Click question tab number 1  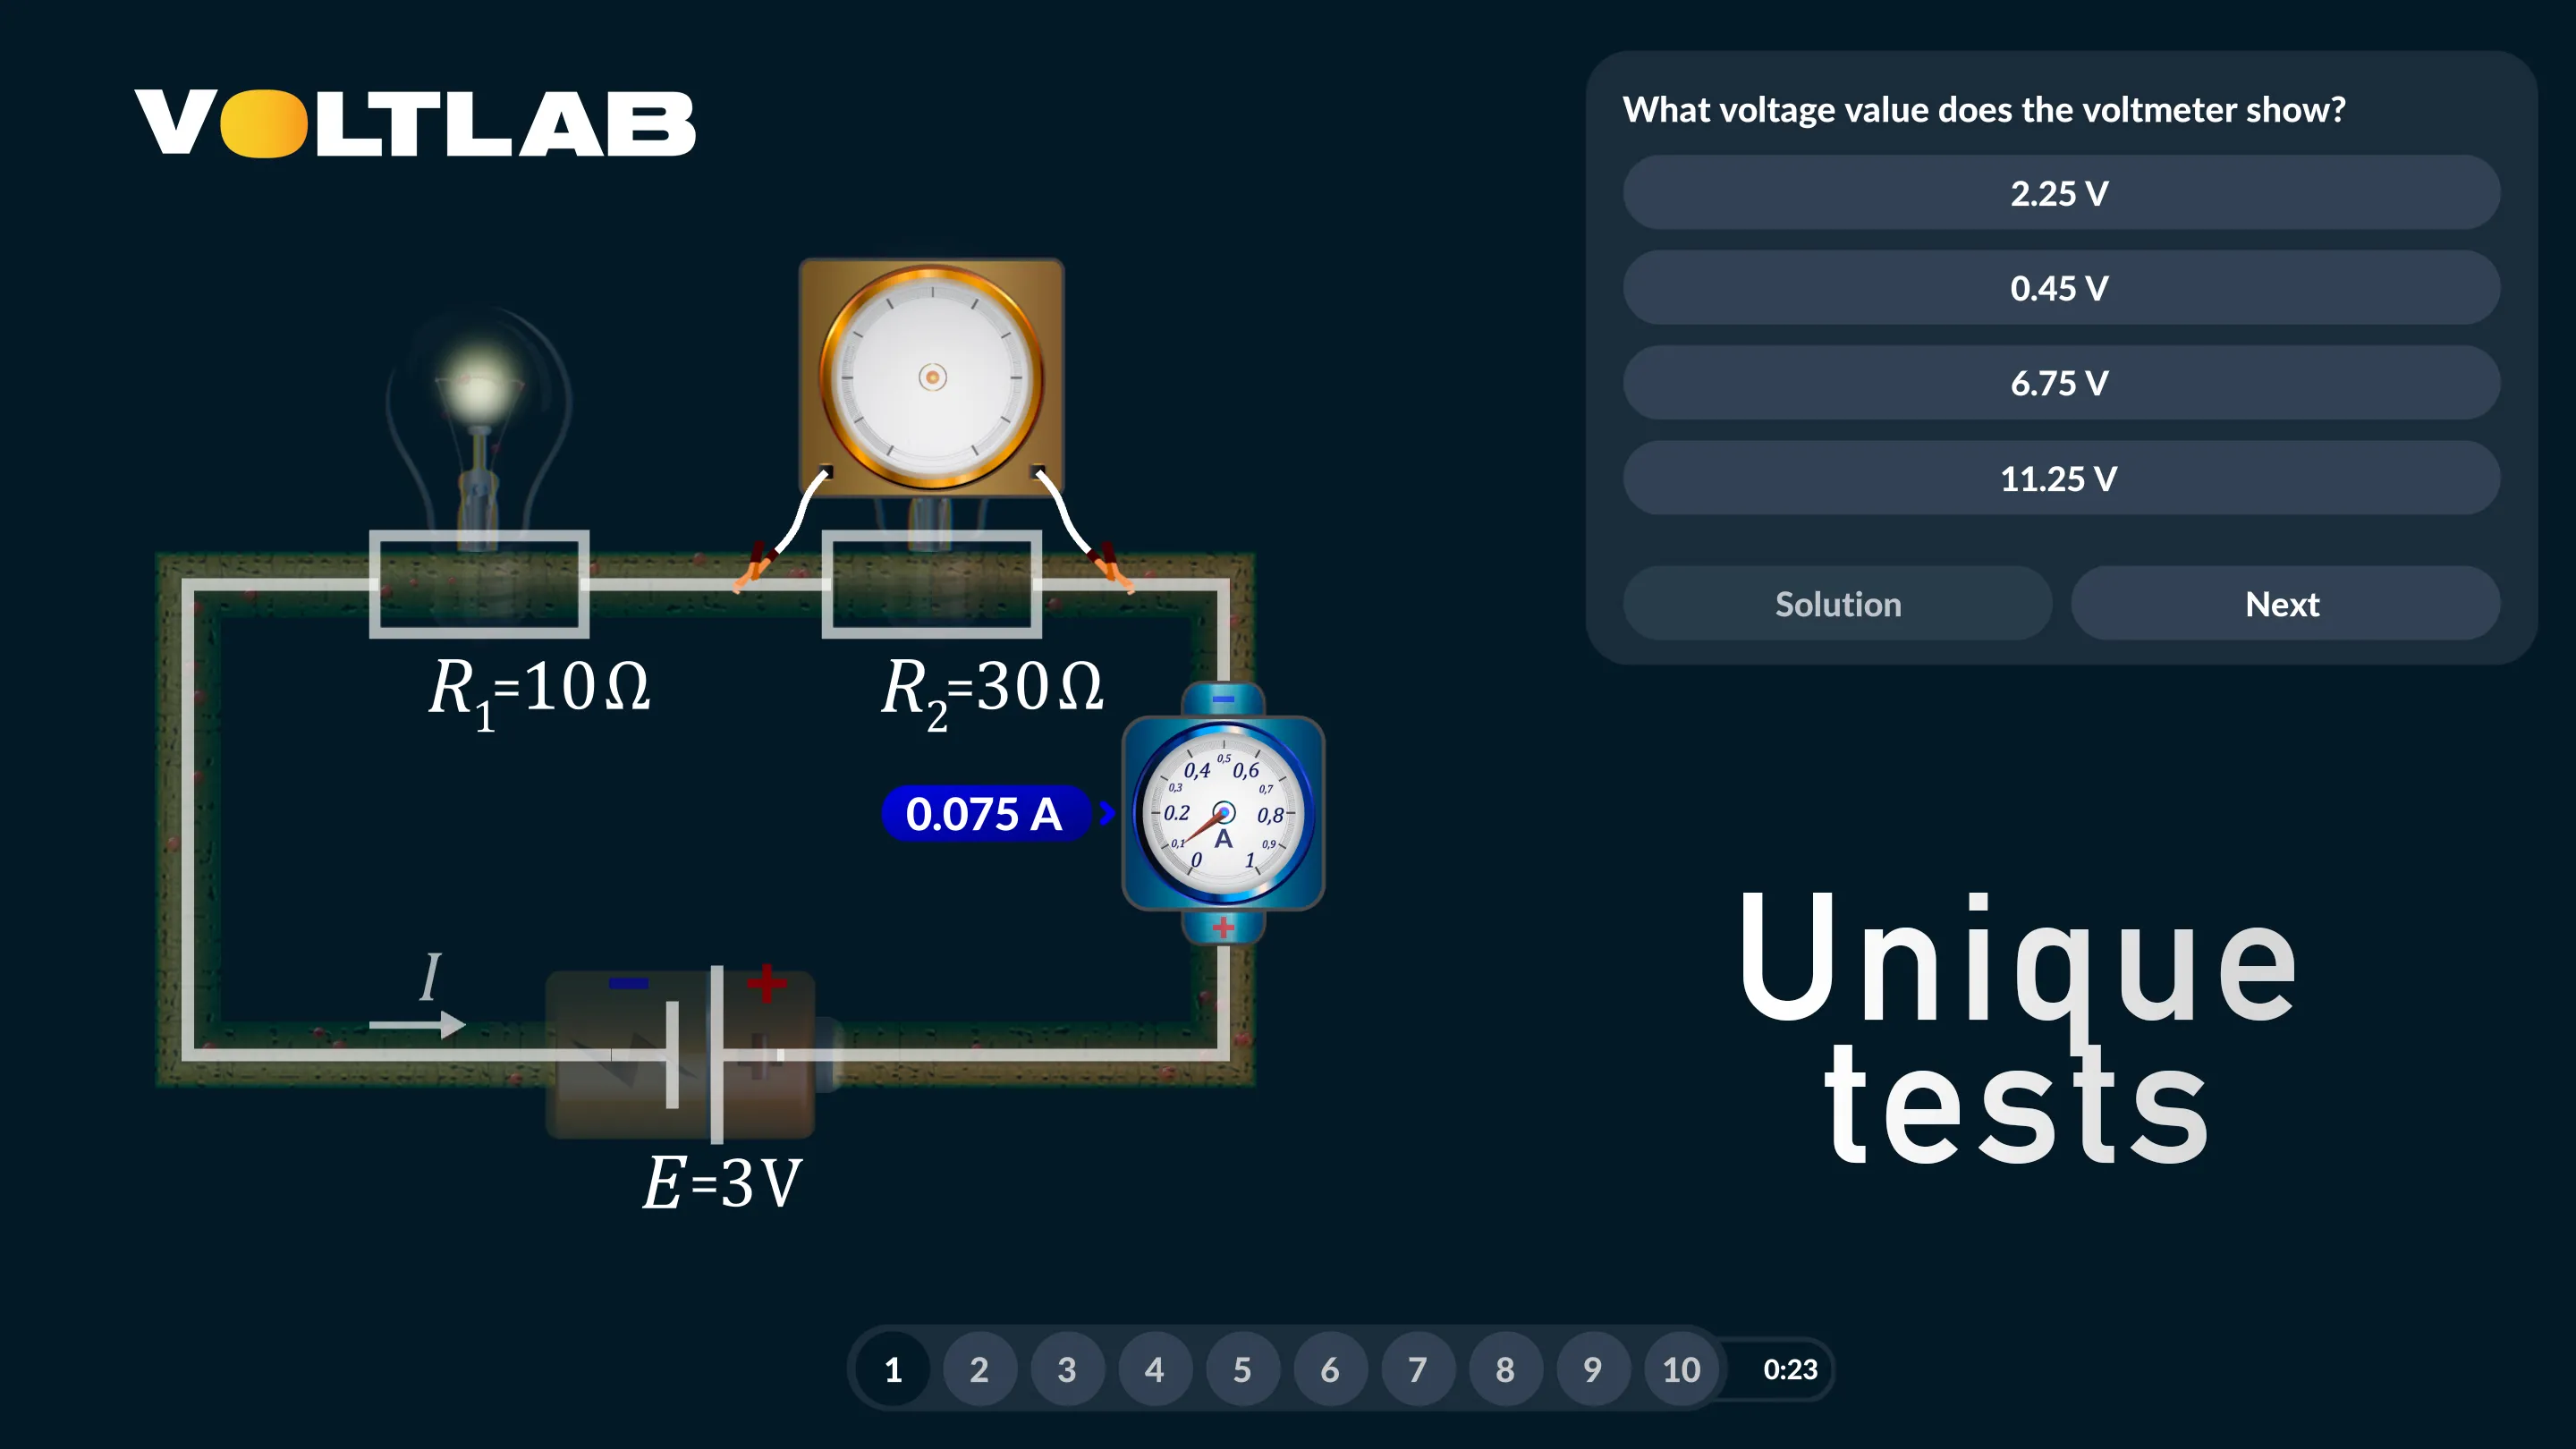point(895,1368)
